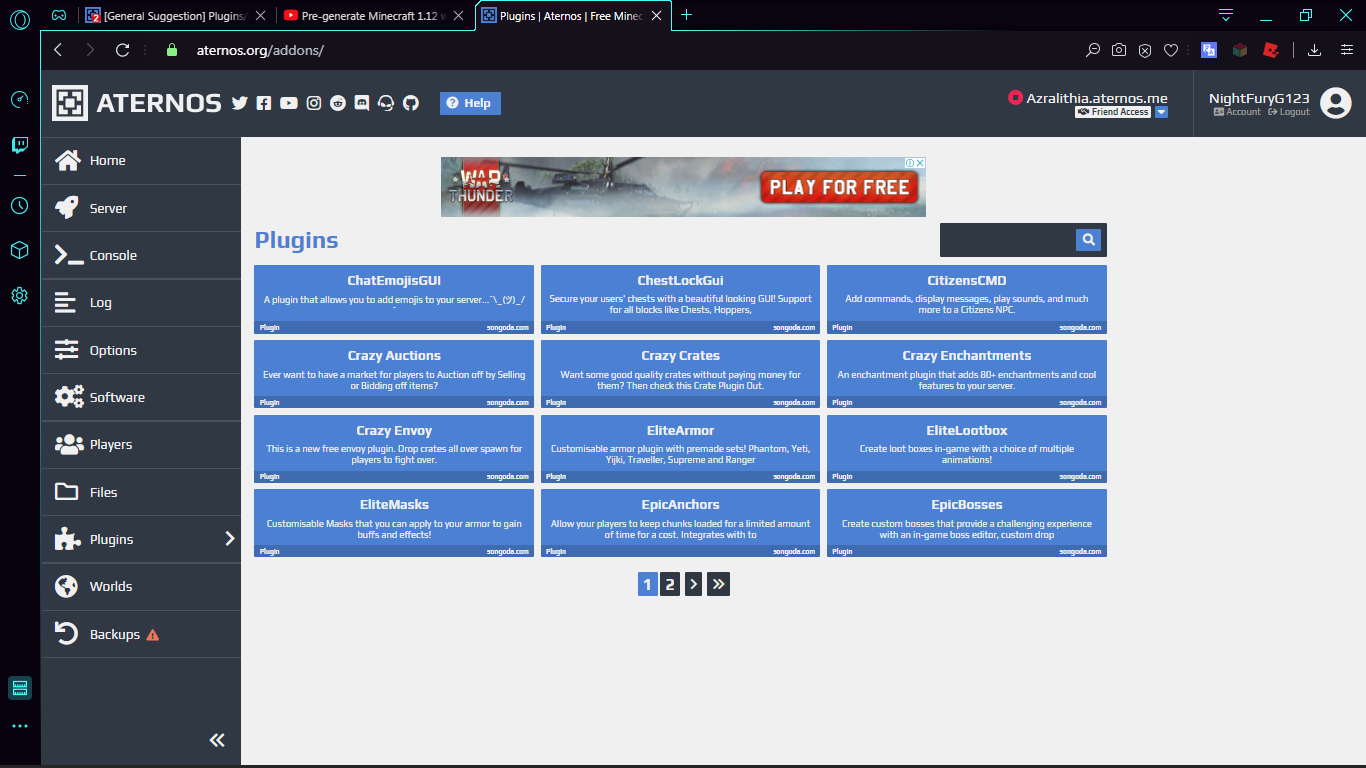Click the user profile avatar icon
The width and height of the screenshot is (1366, 768).
click(x=1336, y=103)
